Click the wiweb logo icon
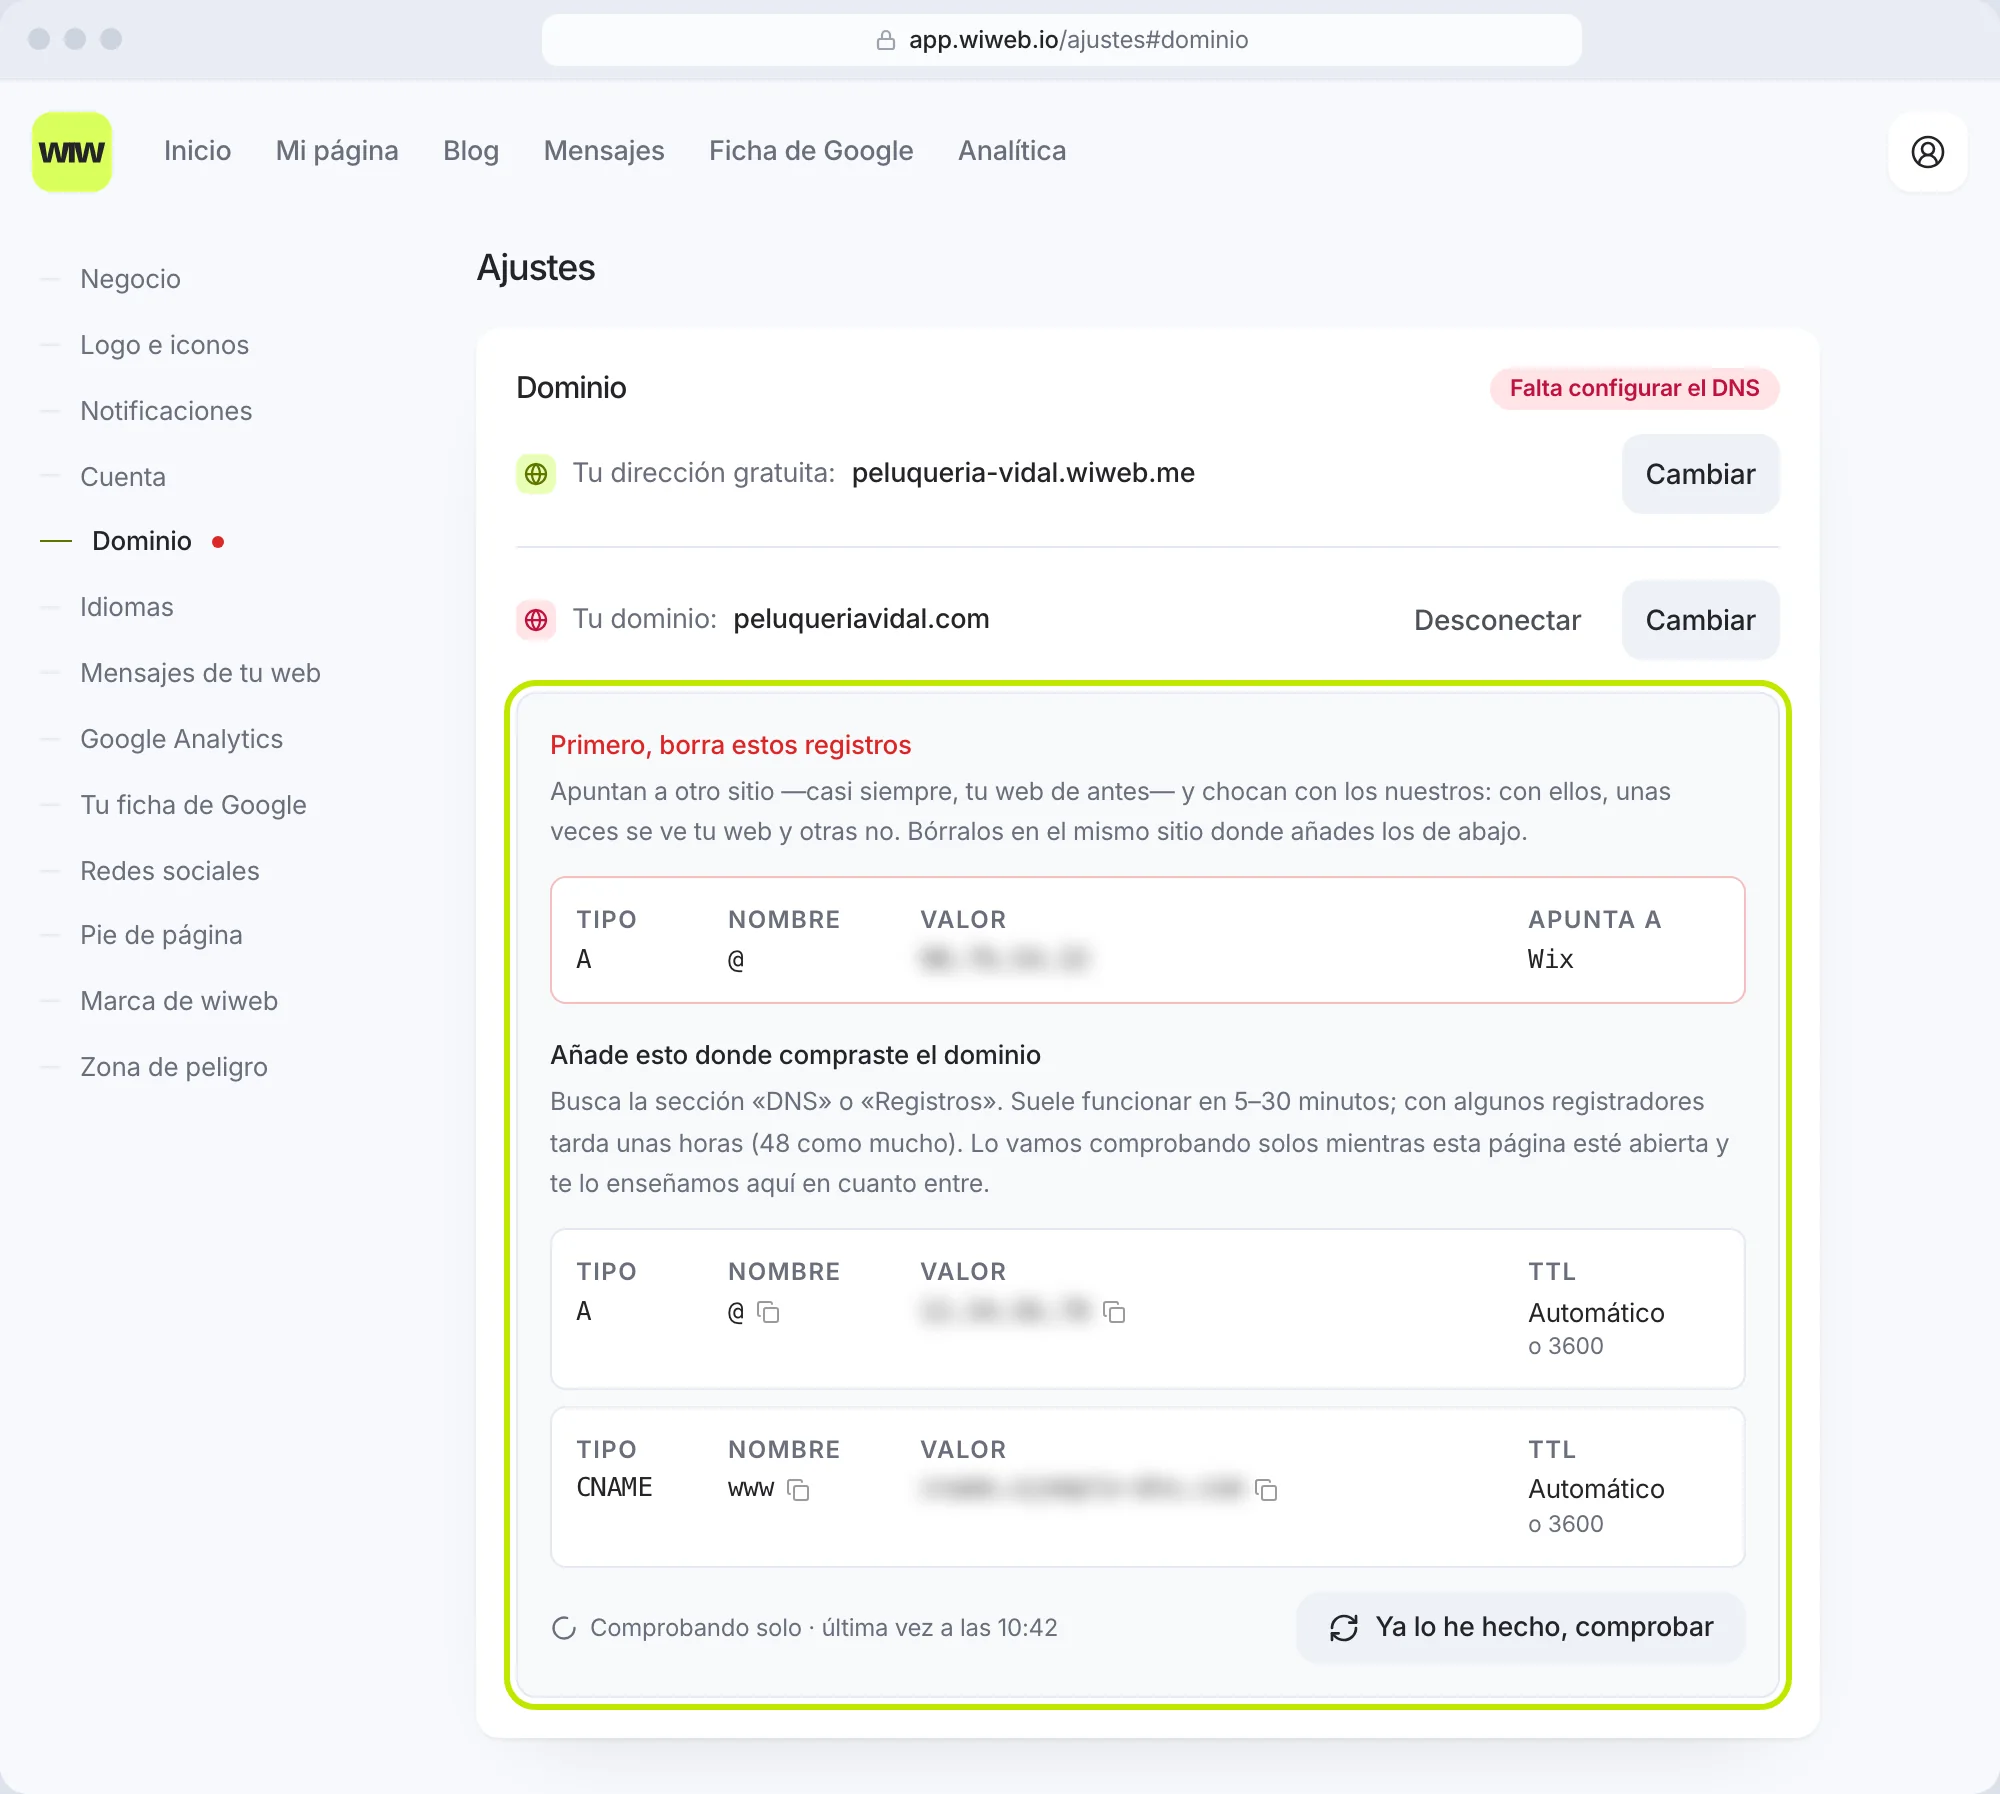 (72, 151)
